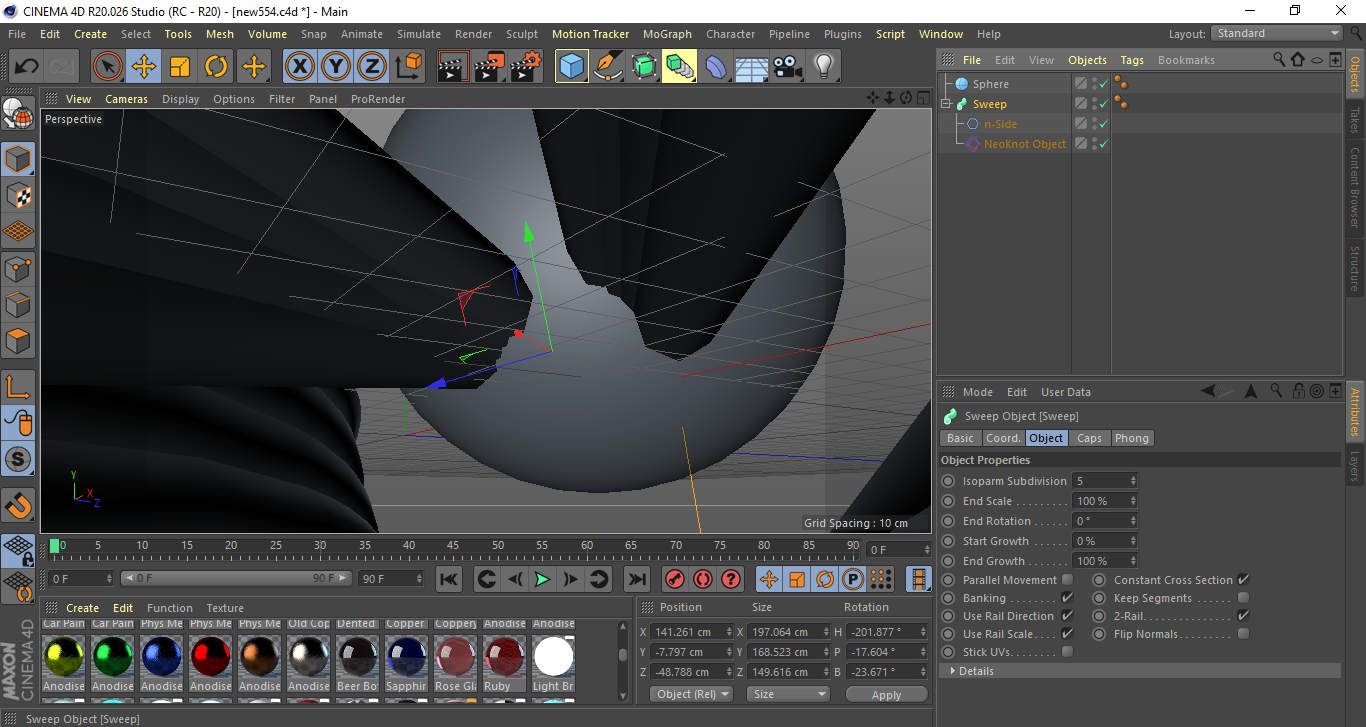This screenshot has height=727, width=1366.
Task: Toggle Use Rail Direction checkbox
Action: tap(1067, 616)
